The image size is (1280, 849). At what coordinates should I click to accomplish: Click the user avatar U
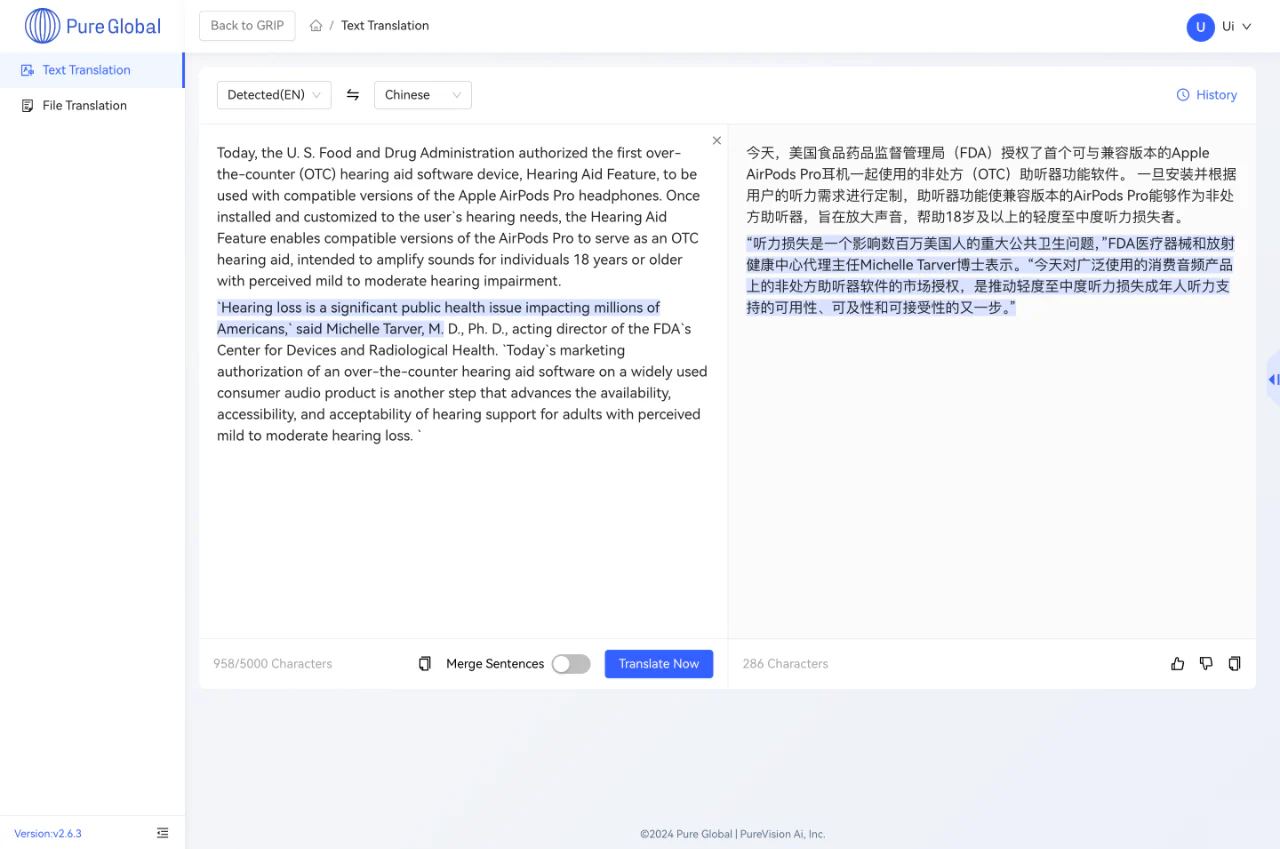tap(1200, 27)
